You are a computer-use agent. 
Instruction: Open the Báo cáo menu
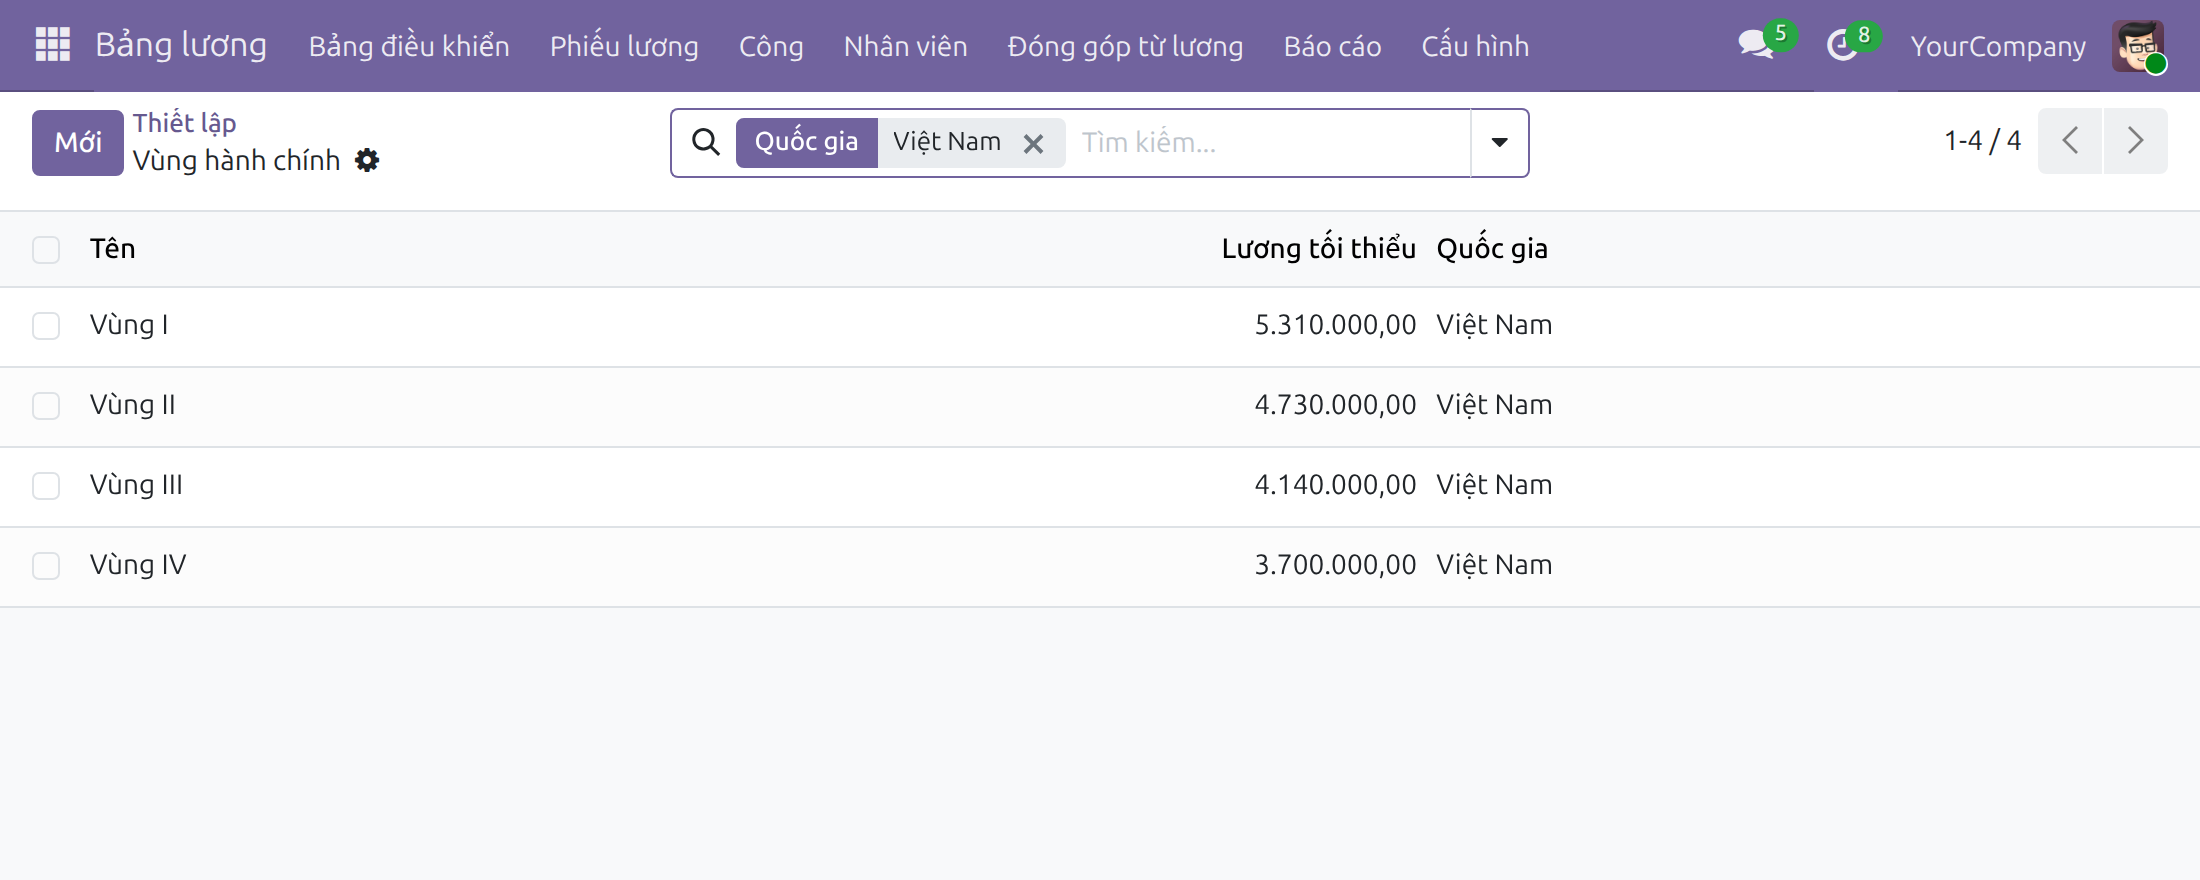(x=1332, y=46)
